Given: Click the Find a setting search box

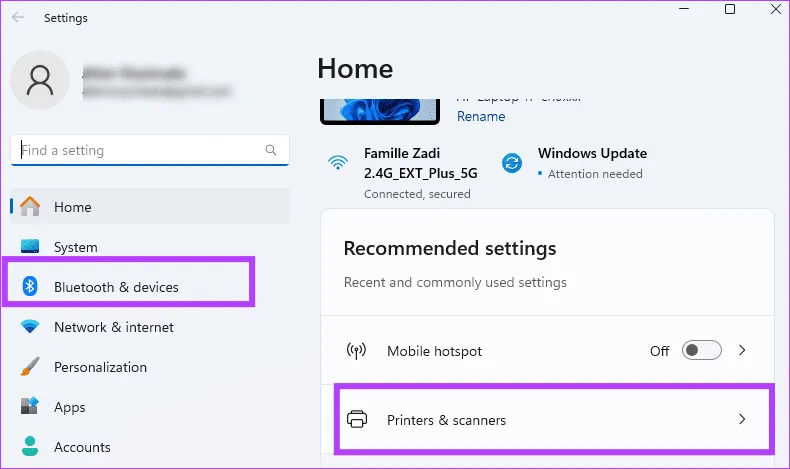Looking at the screenshot, I should 140,151.
